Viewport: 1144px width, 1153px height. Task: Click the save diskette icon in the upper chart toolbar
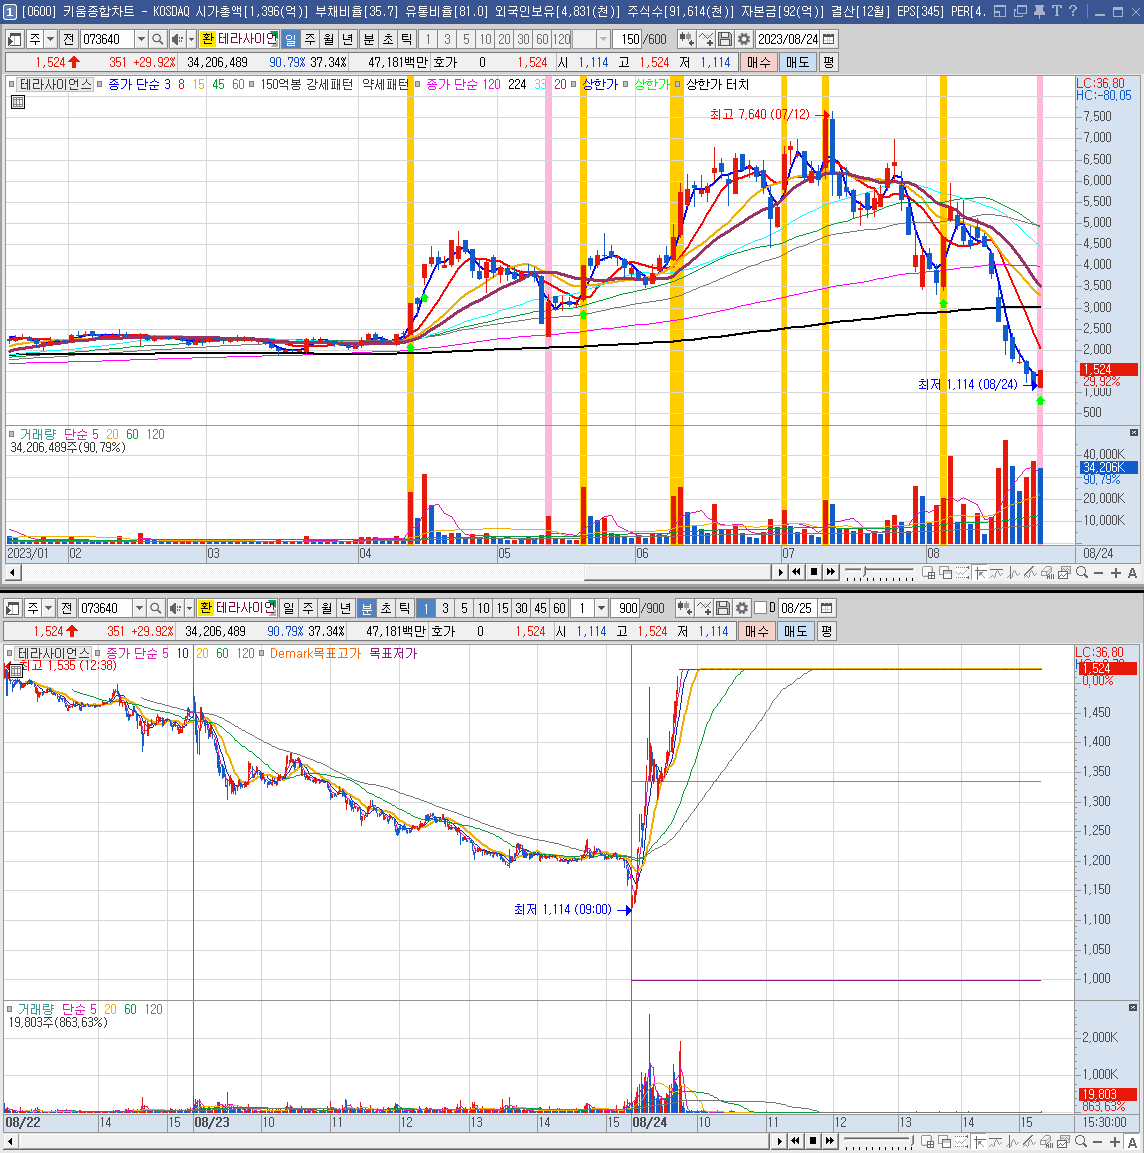tap(725, 39)
